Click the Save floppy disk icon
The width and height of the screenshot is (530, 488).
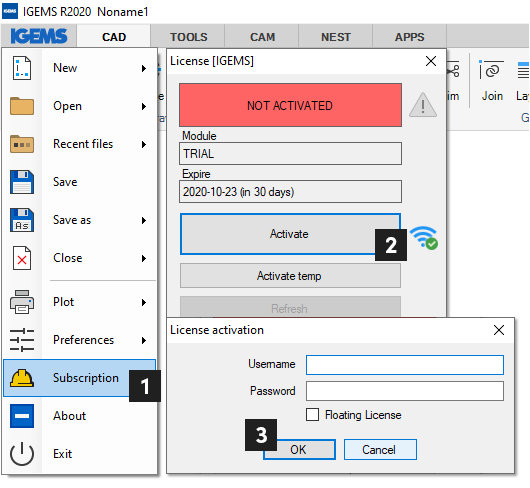click(x=22, y=182)
